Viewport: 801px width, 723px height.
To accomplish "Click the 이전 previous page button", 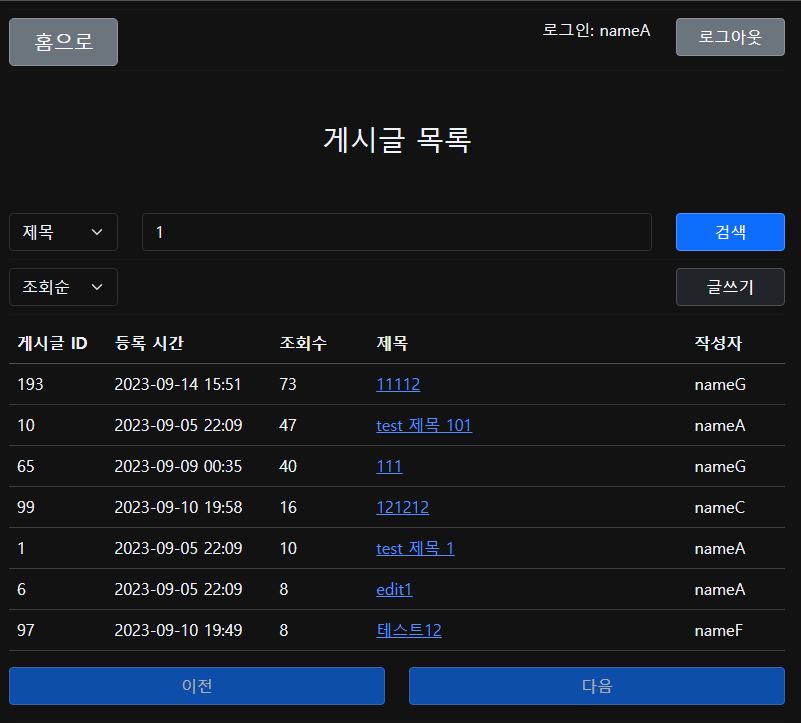I will tap(197, 686).
